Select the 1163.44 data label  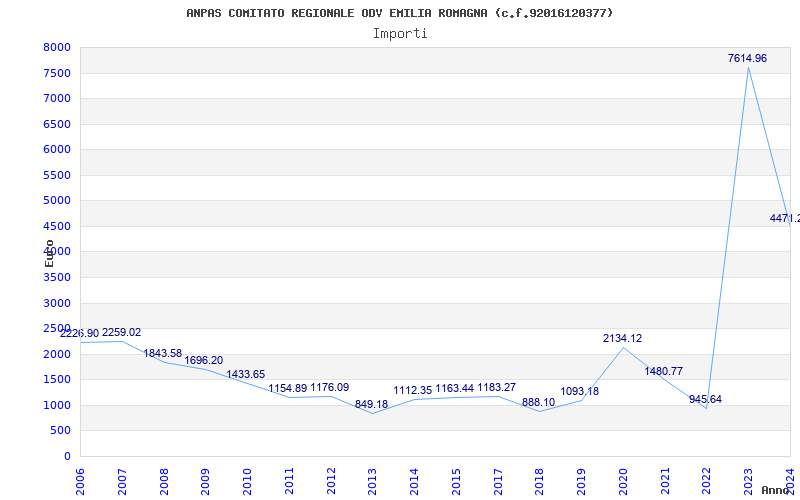pos(455,389)
